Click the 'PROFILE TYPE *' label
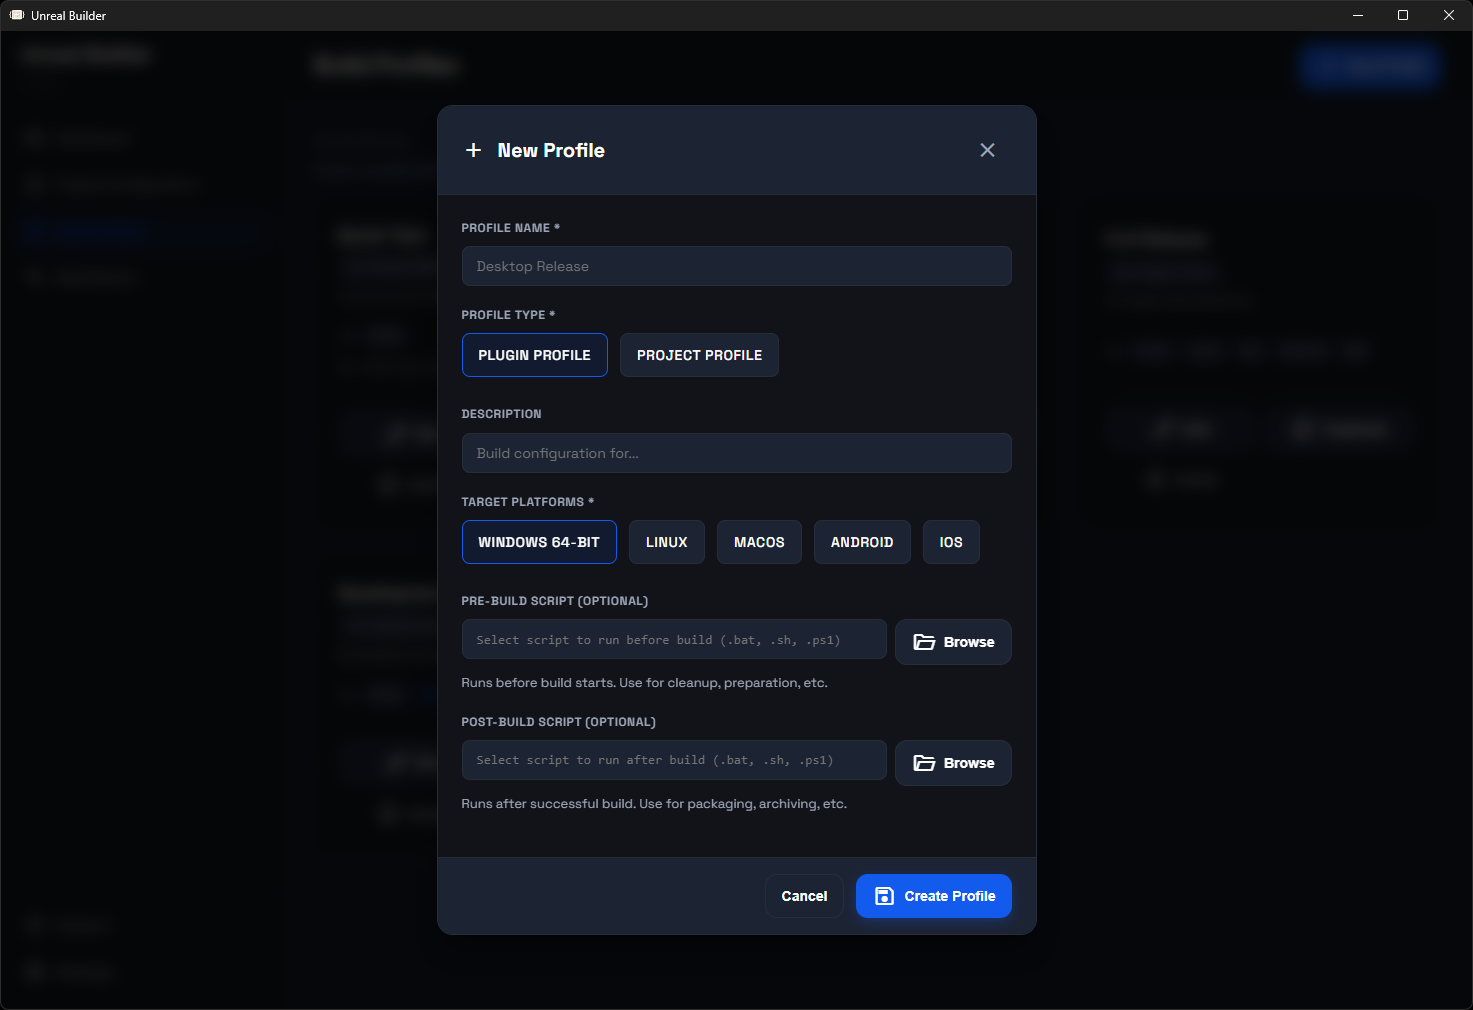The height and width of the screenshot is (1010, 1473). point(508,315)
